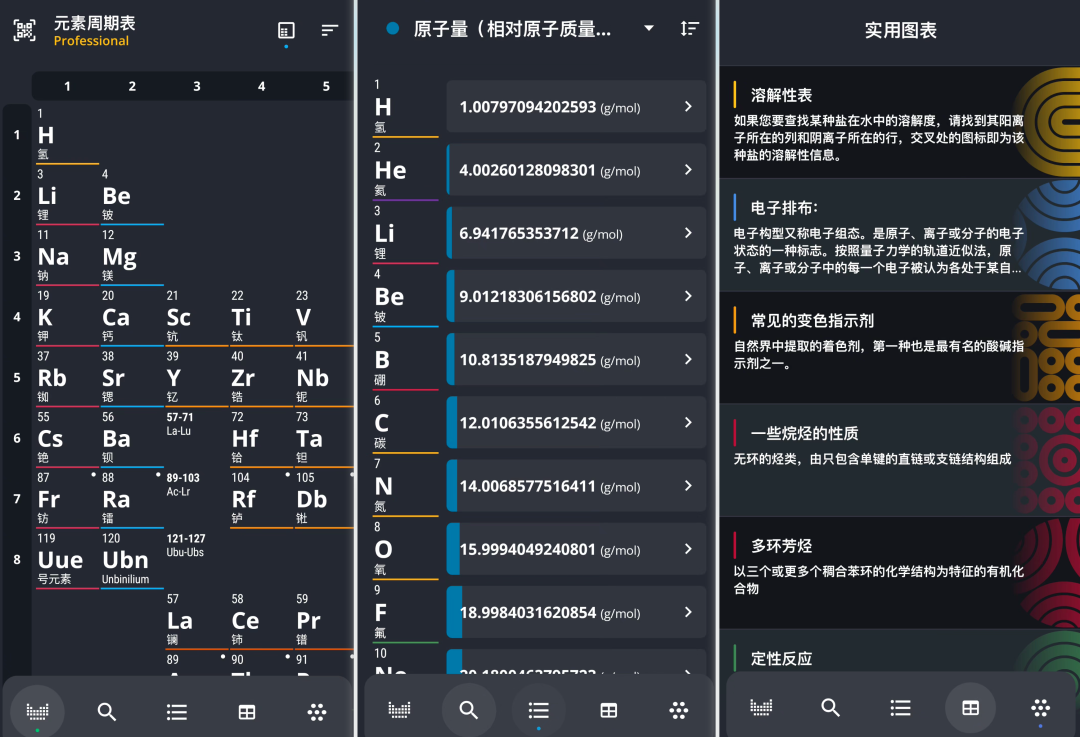This screenshot has width=1080, height=737.
Task: Tap tables icon in middle panel bottom bar
Action: tap(608, 709)
